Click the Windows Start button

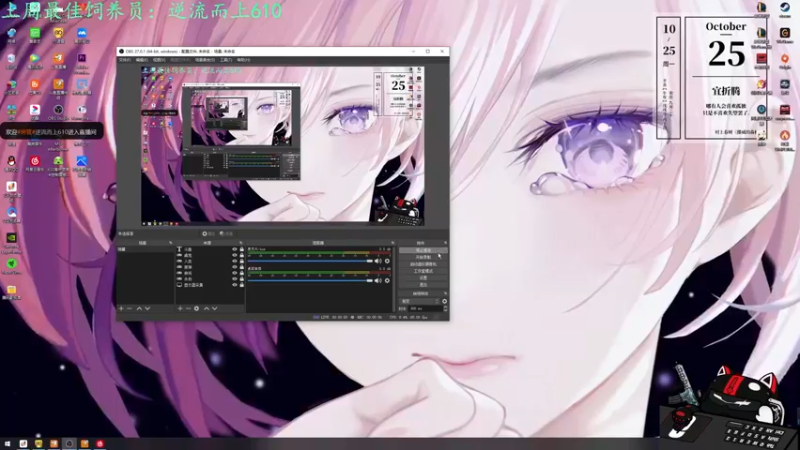(7, 444)
